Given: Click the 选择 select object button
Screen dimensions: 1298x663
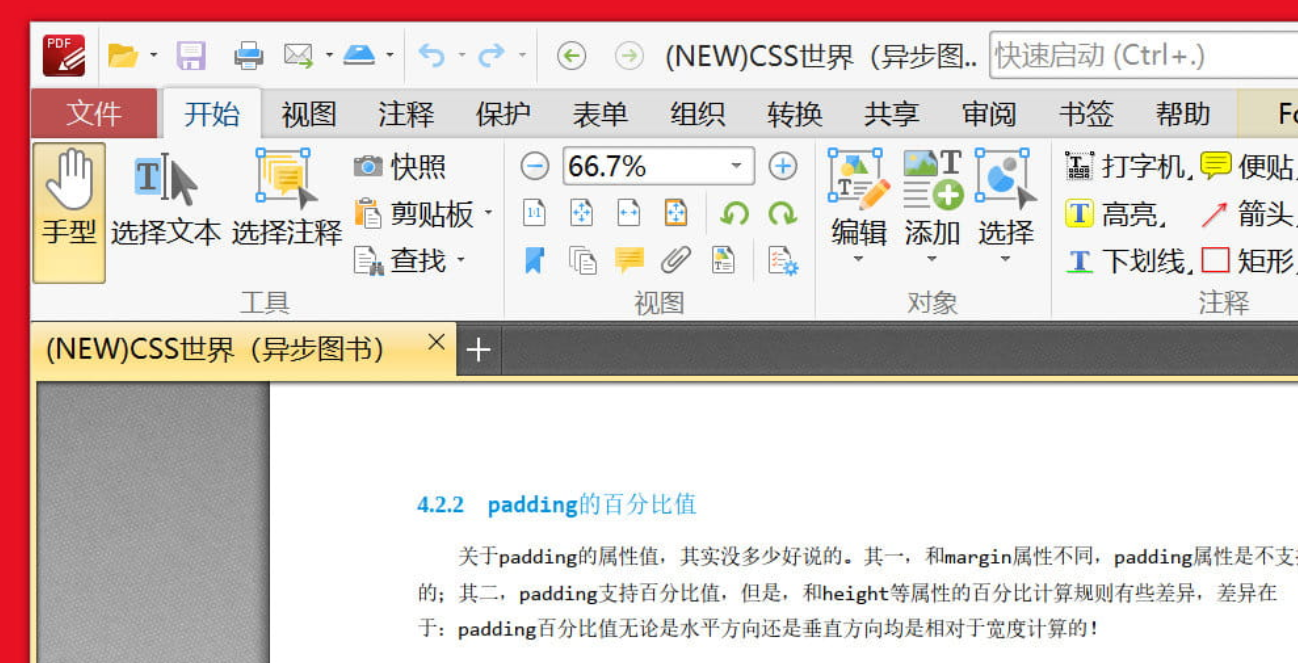Looking at the screenshot, I should (x=1005, y=200).
